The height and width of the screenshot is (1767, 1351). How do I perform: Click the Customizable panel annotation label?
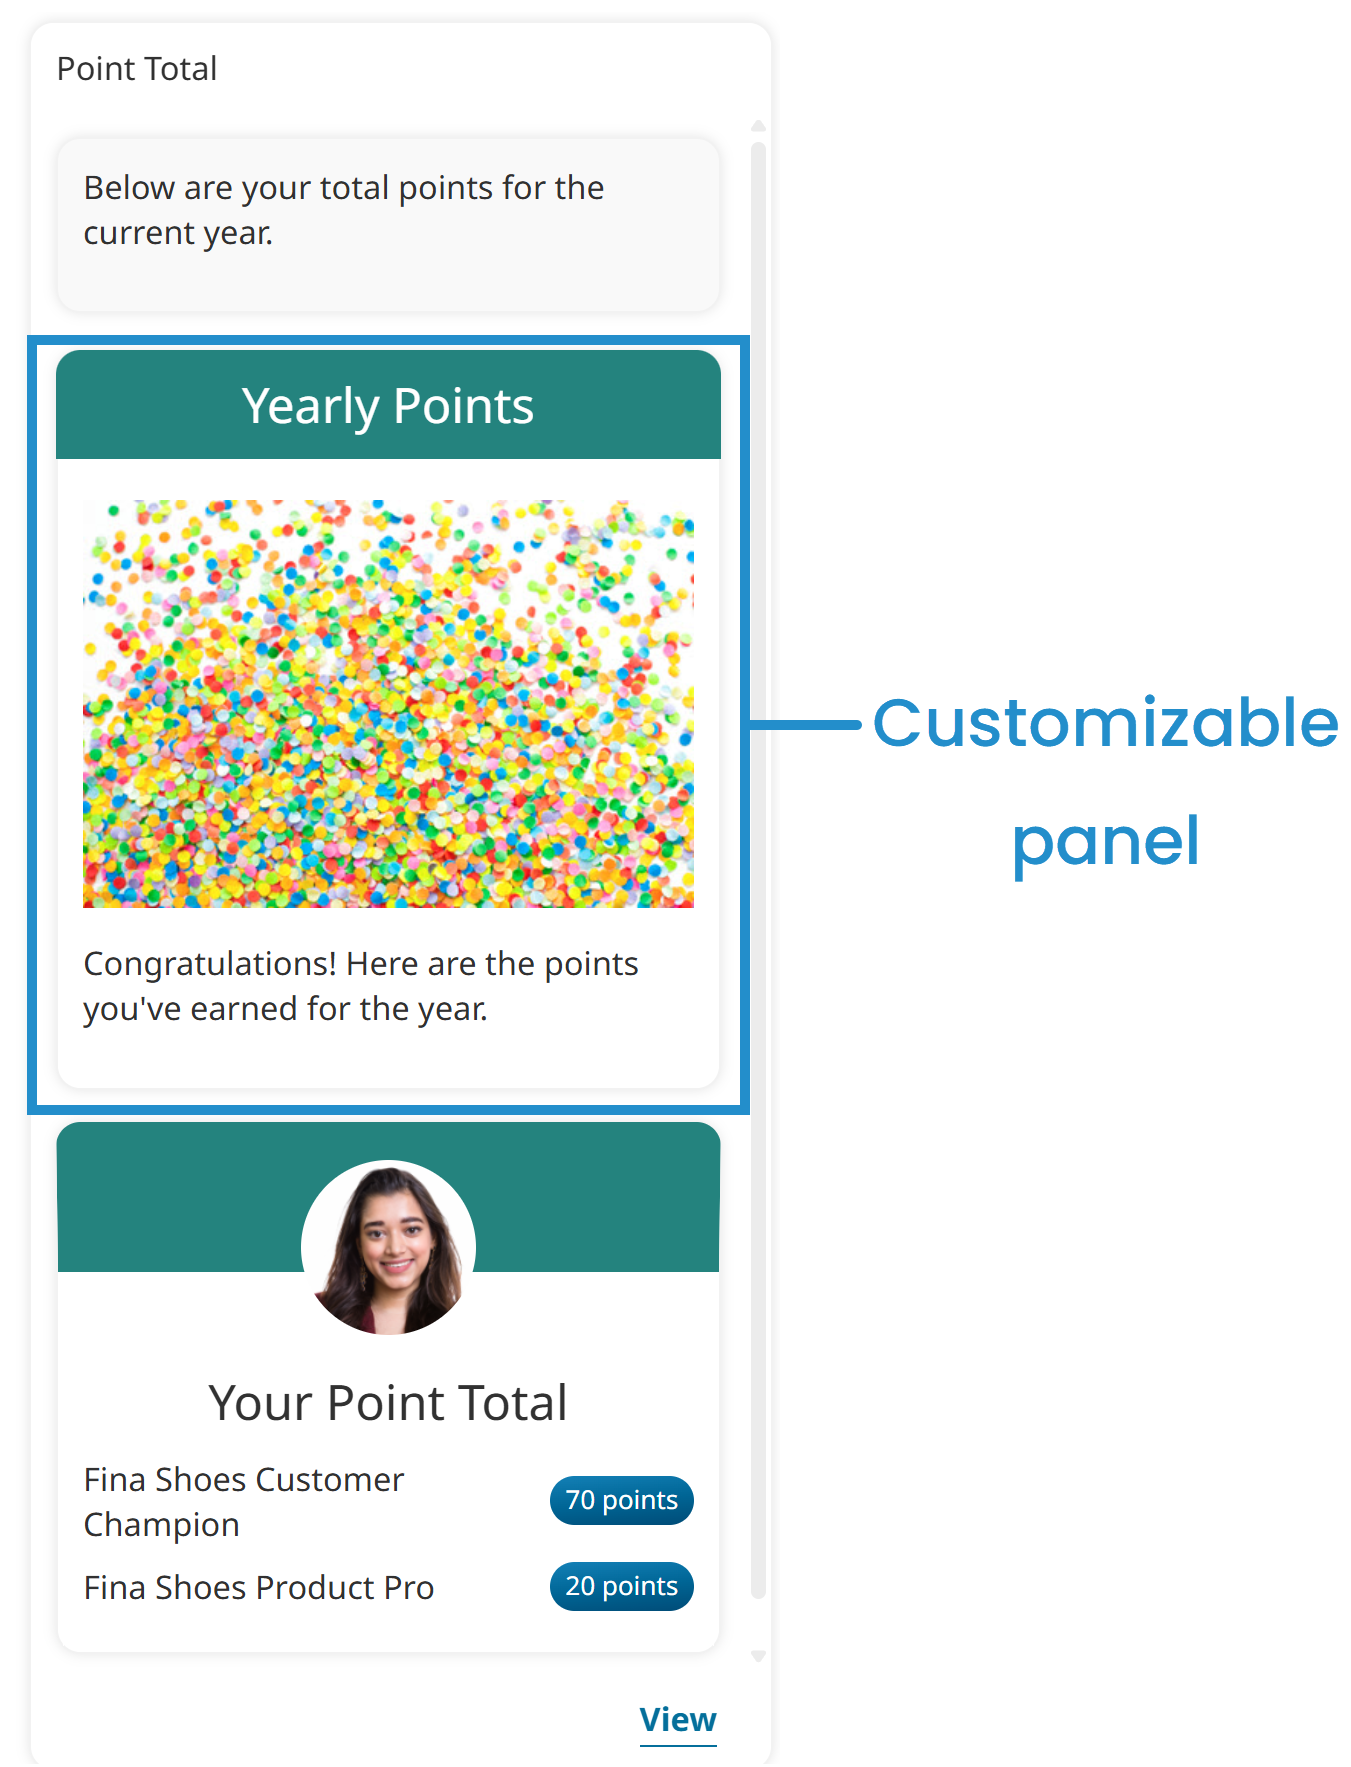click(1104, 780)
